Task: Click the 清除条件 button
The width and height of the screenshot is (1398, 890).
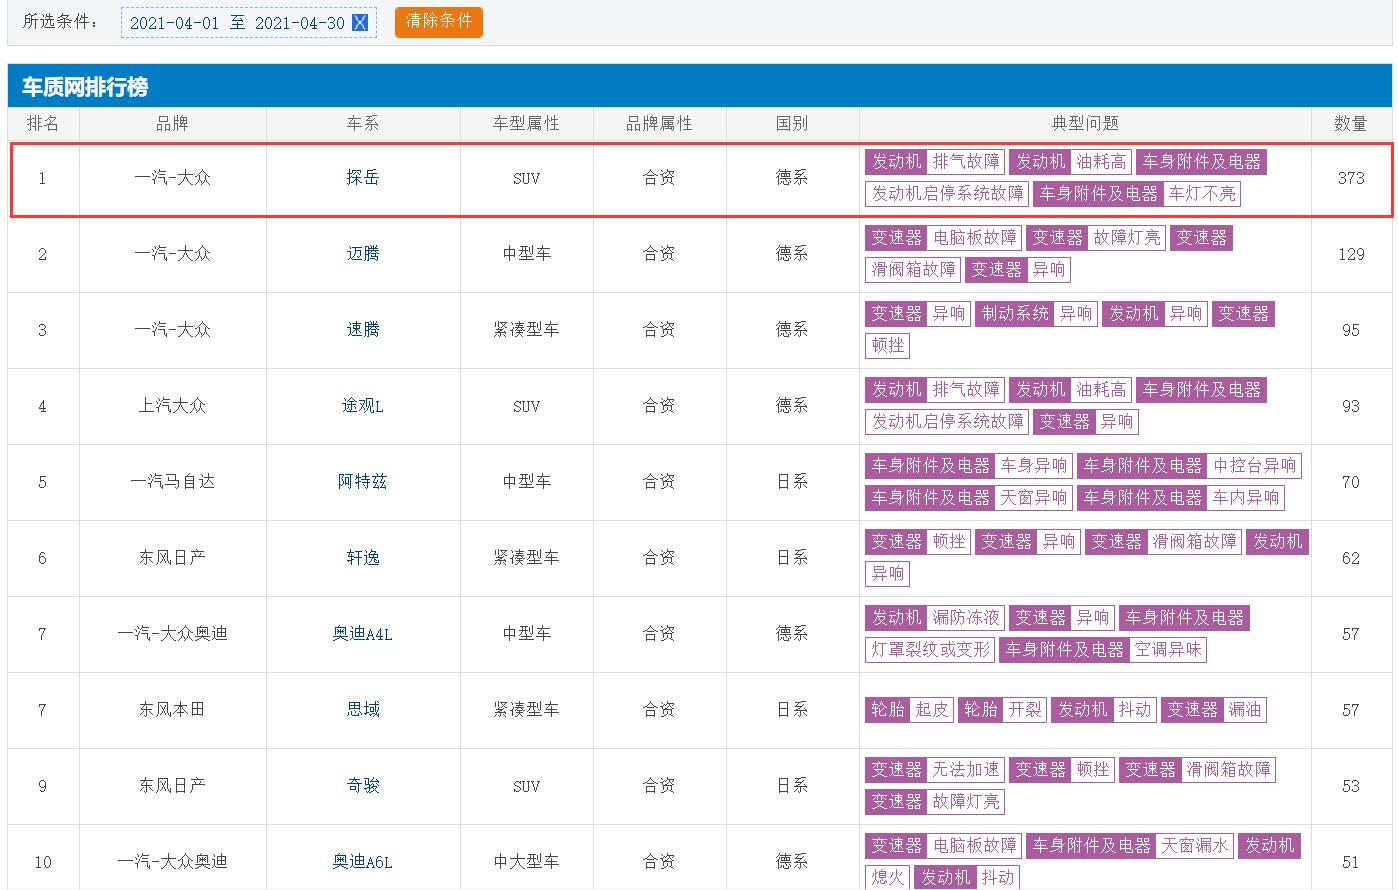Action: click(438, 22)
